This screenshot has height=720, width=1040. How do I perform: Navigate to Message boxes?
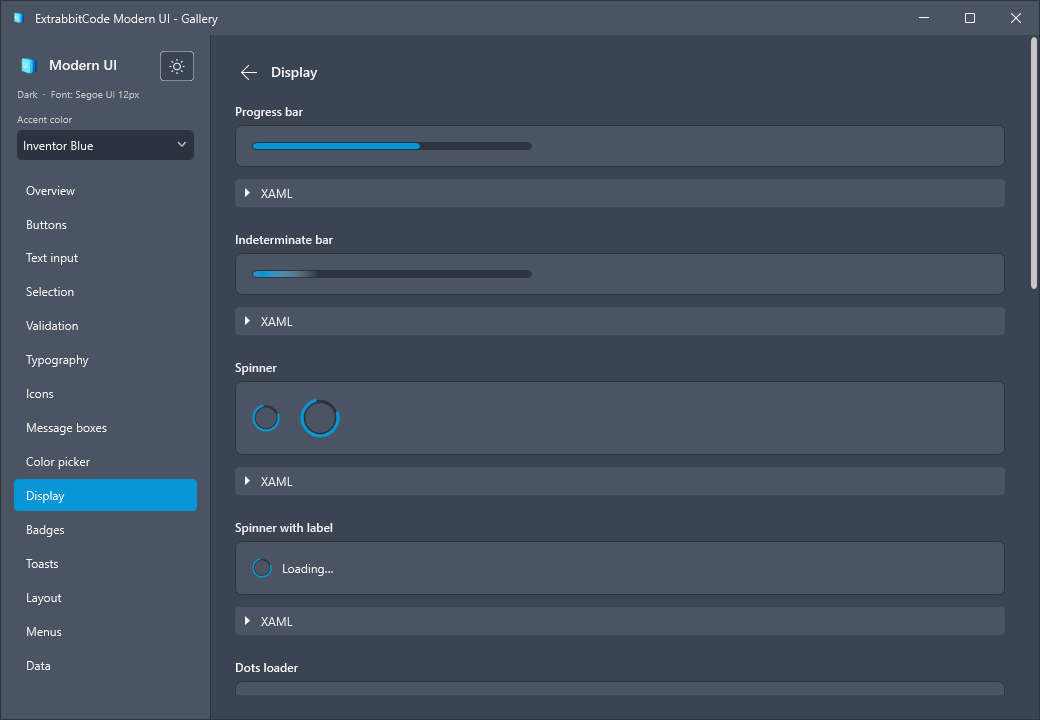click(x=105, y=428)
